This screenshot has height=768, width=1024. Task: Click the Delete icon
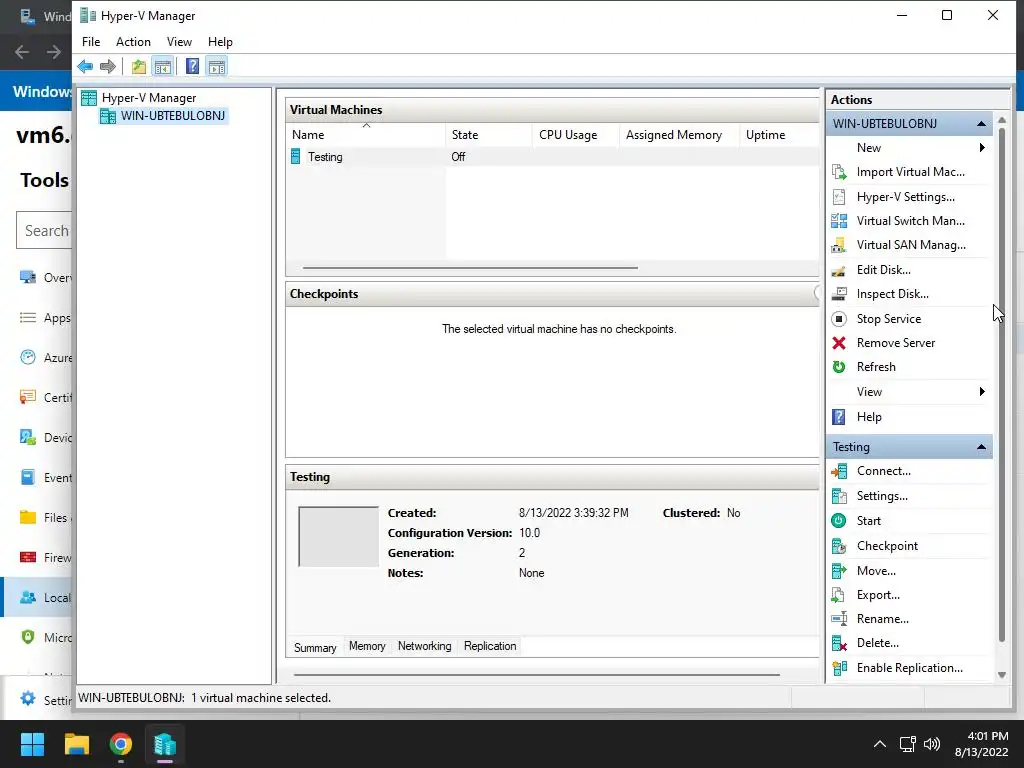839,643
